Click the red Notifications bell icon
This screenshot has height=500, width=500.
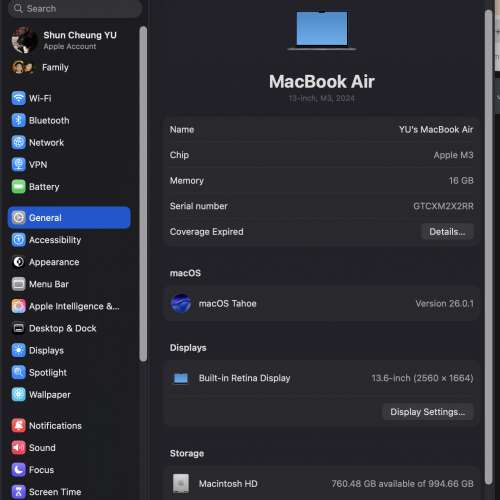pos(18,426)
